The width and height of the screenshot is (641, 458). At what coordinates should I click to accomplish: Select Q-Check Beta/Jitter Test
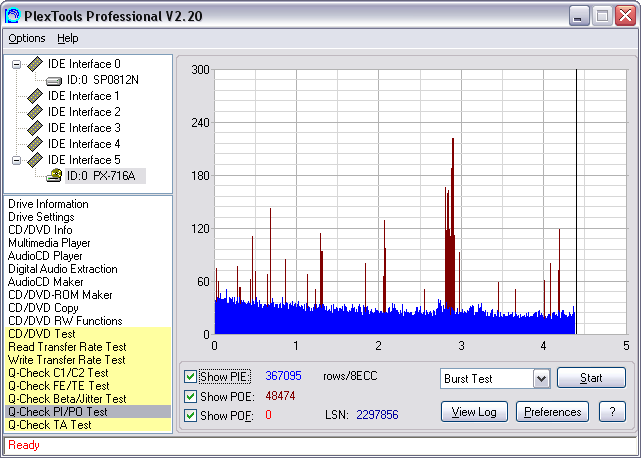click(67, 399)
